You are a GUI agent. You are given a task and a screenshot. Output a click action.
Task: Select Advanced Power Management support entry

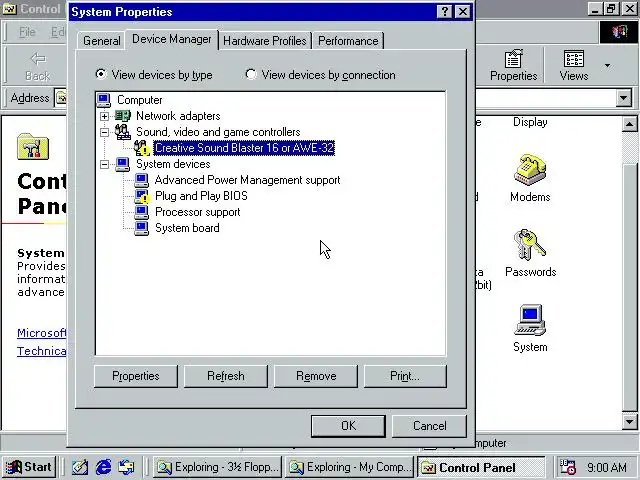(247, 180)
